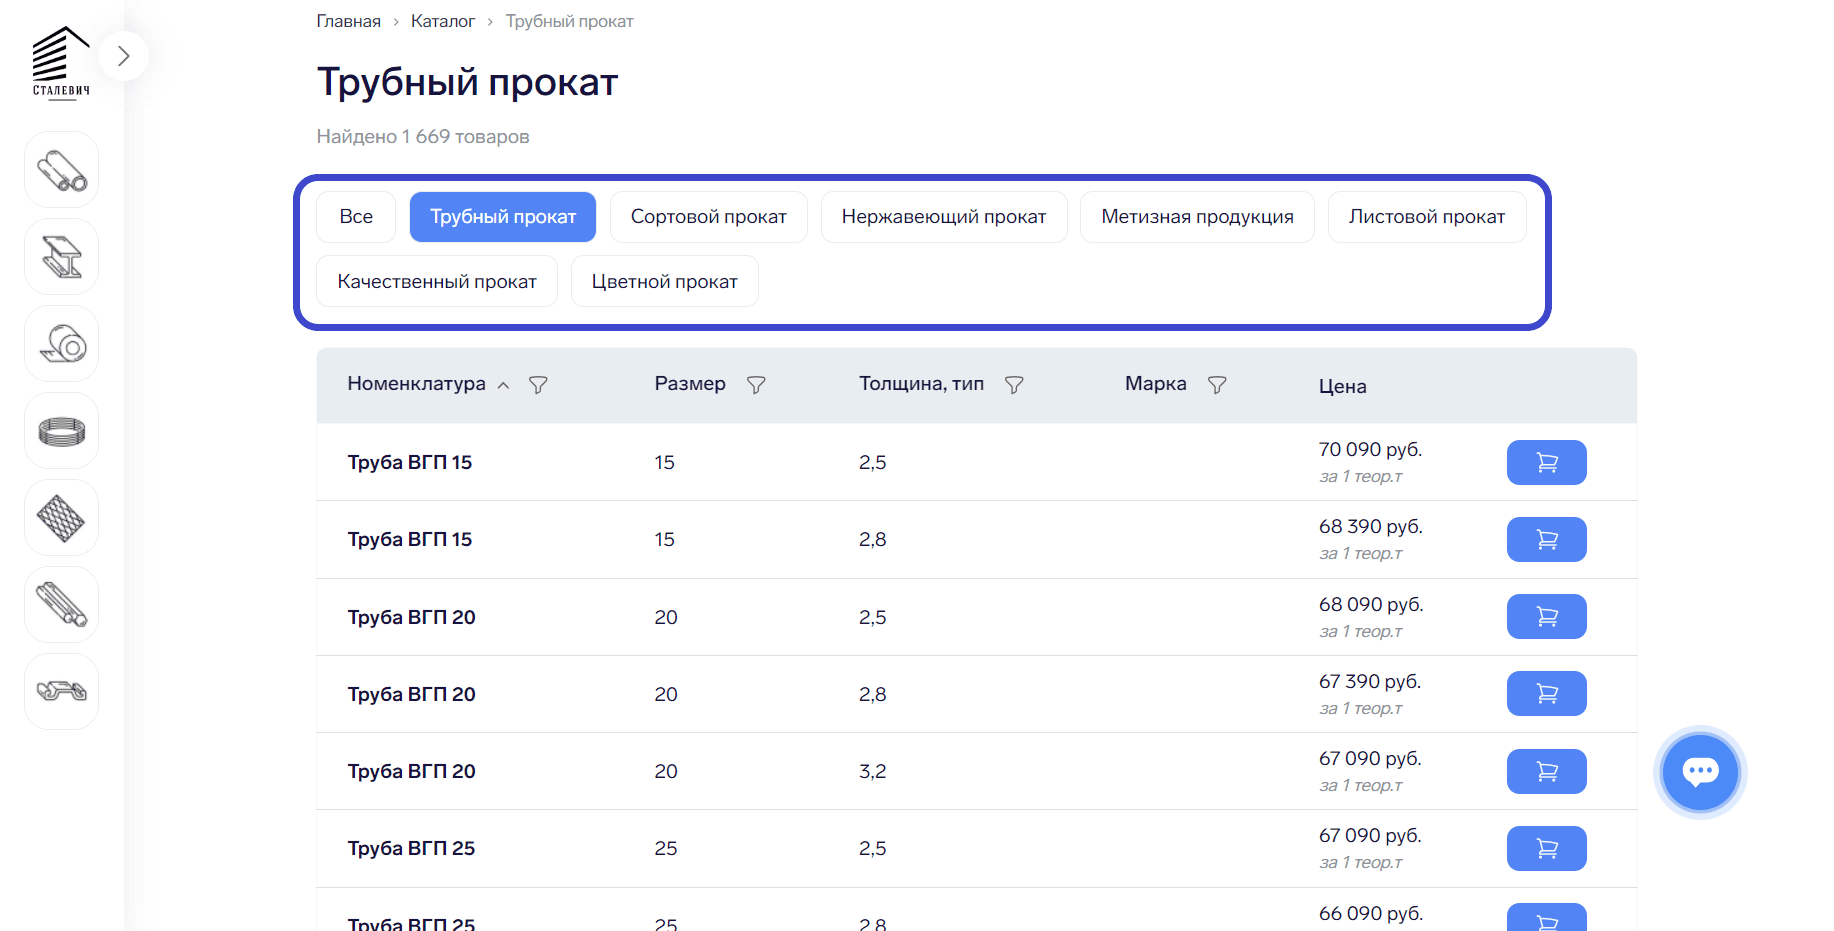The width and height of the screenshot is (1834, 931).
Task: Open Труба ВГП 15 item priced 68 390 руб.
Action: pos(410,539)
